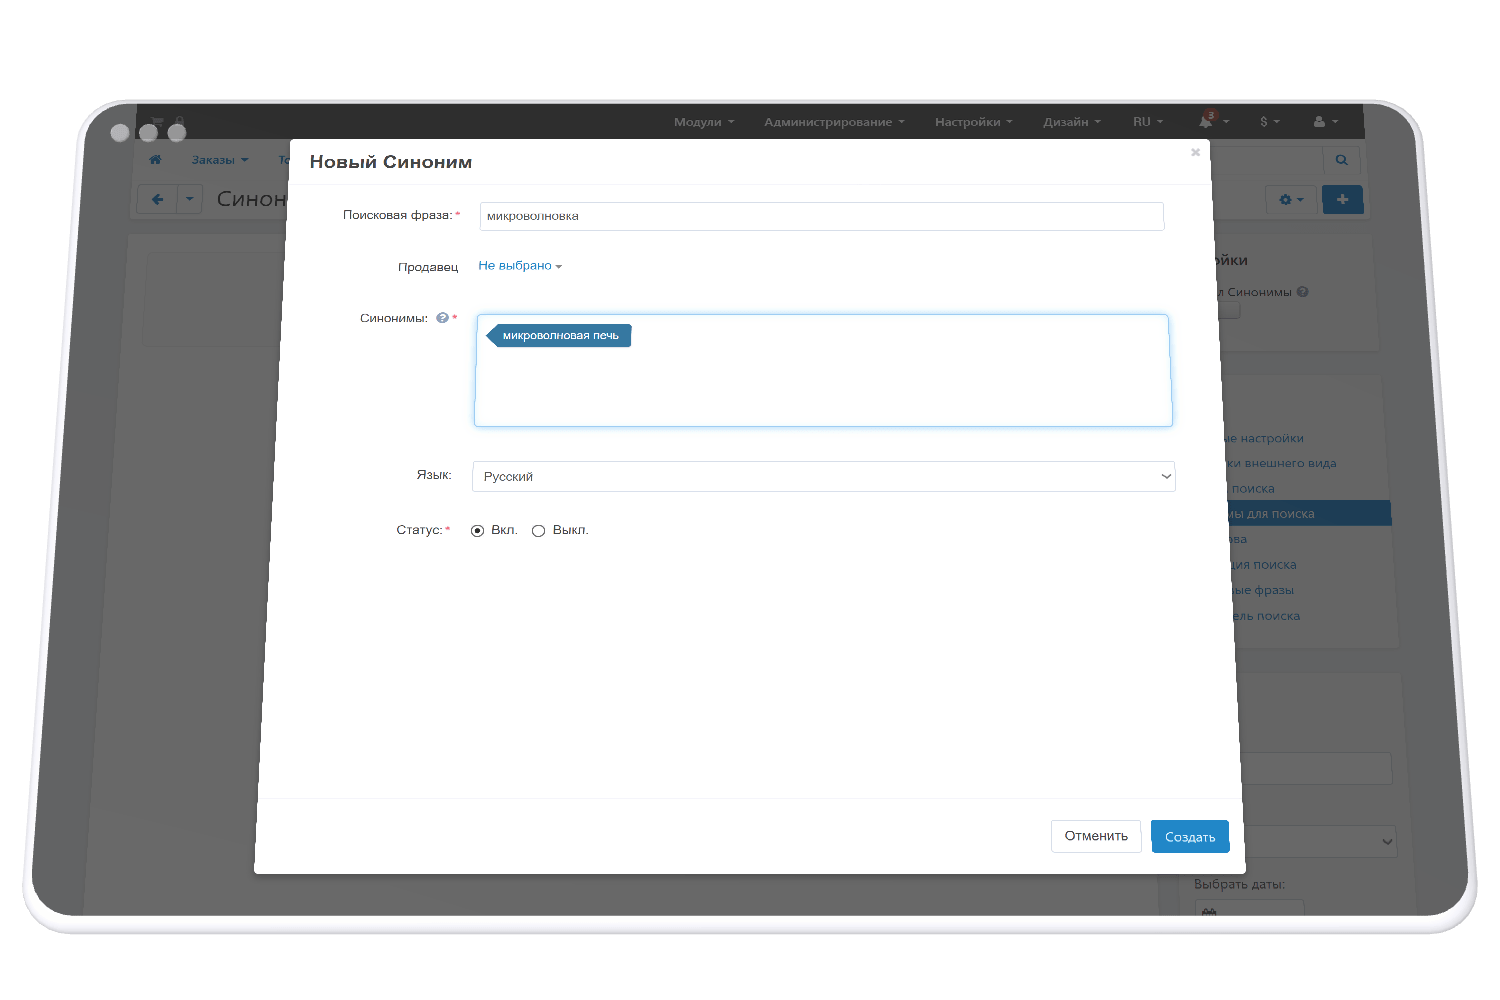Select the Вкл. status radio button

tap(477, 531)
